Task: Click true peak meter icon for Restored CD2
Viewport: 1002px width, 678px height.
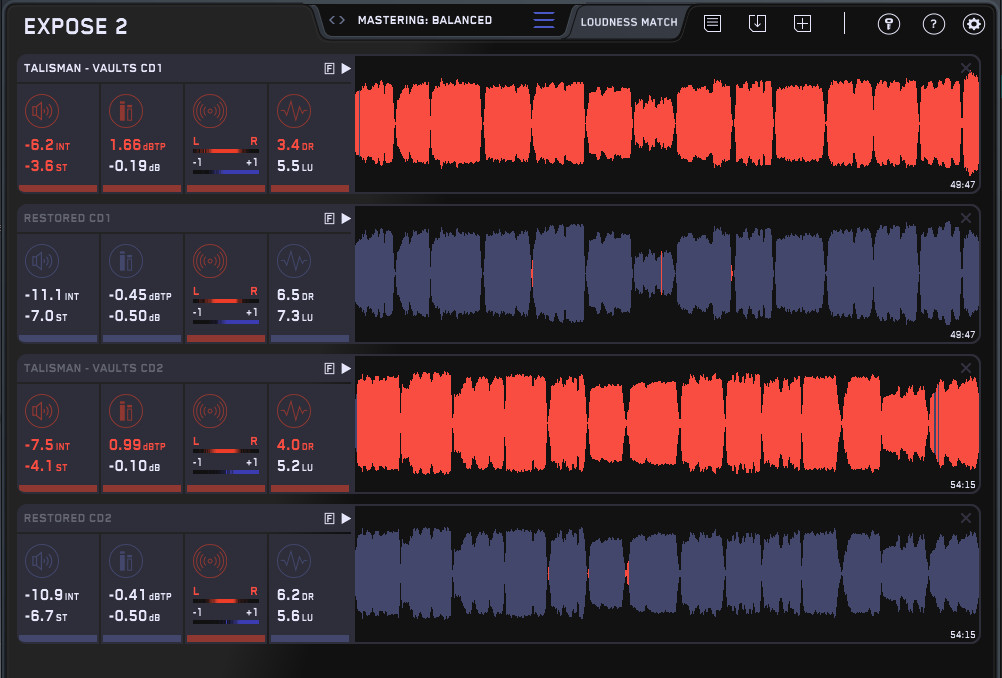Action: (126, 560)
